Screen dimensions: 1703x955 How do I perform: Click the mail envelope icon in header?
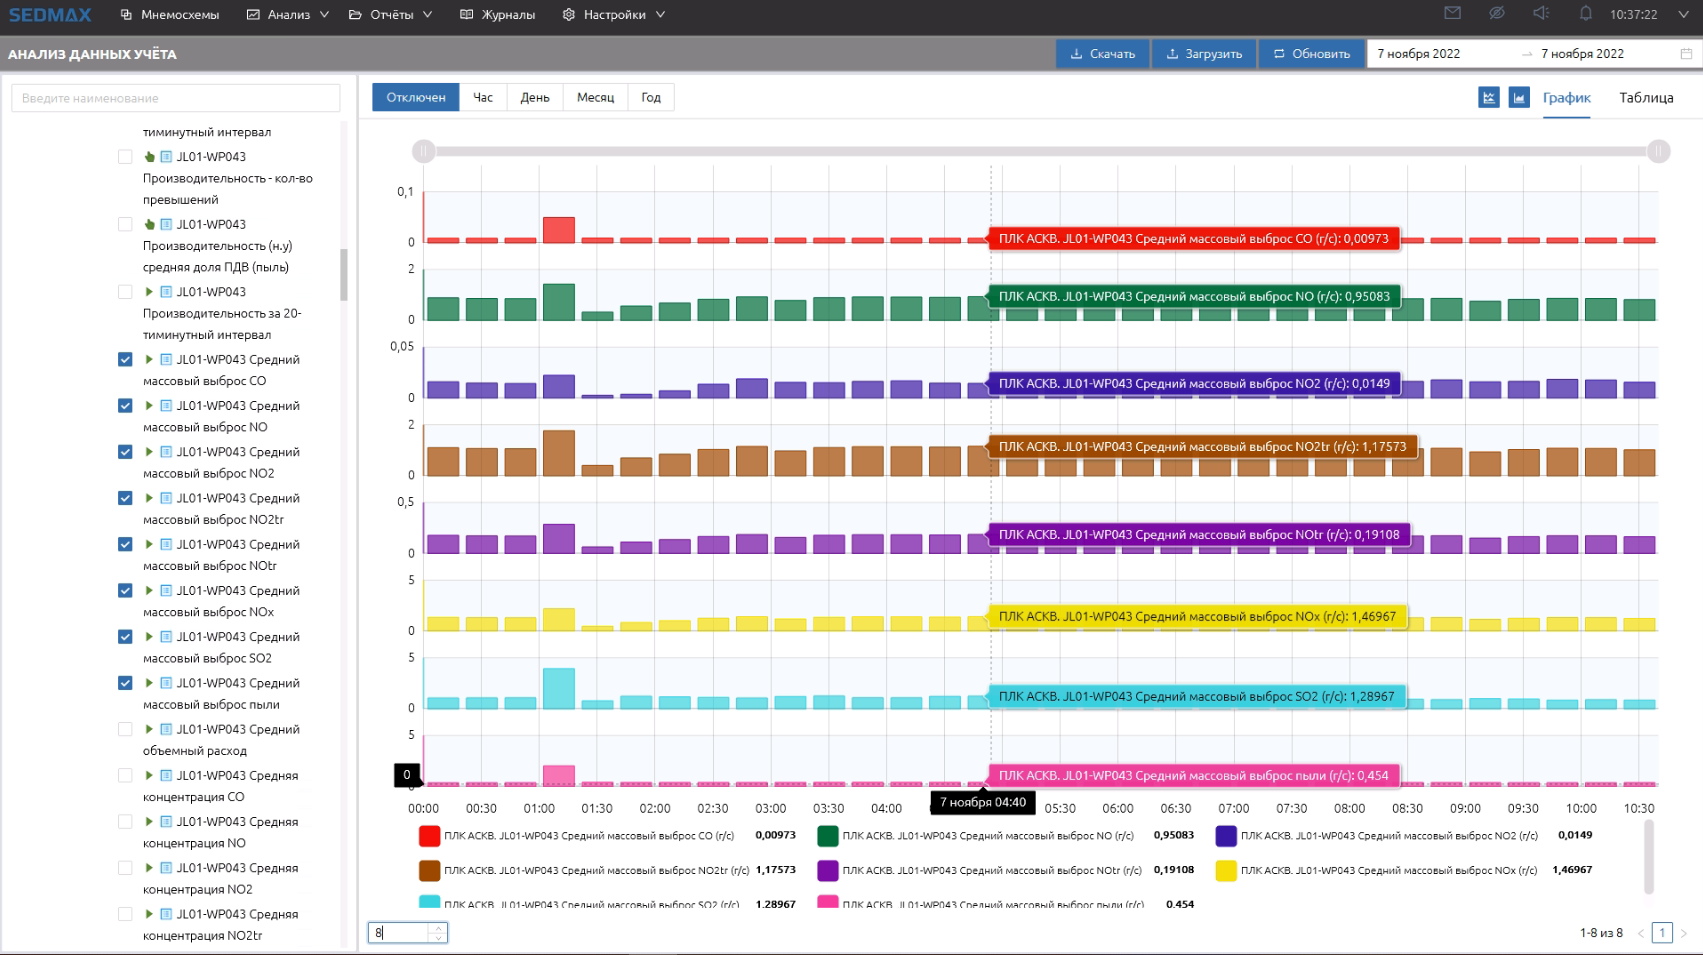coord(1452,13)
